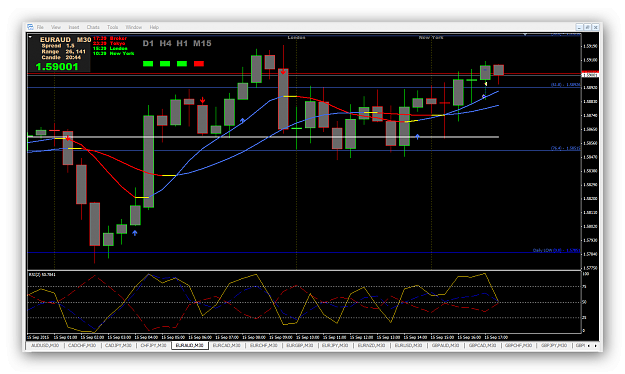This screenshot has width=625, height=374.
Task: Open the View menu
Action: (x=56, y=27)
